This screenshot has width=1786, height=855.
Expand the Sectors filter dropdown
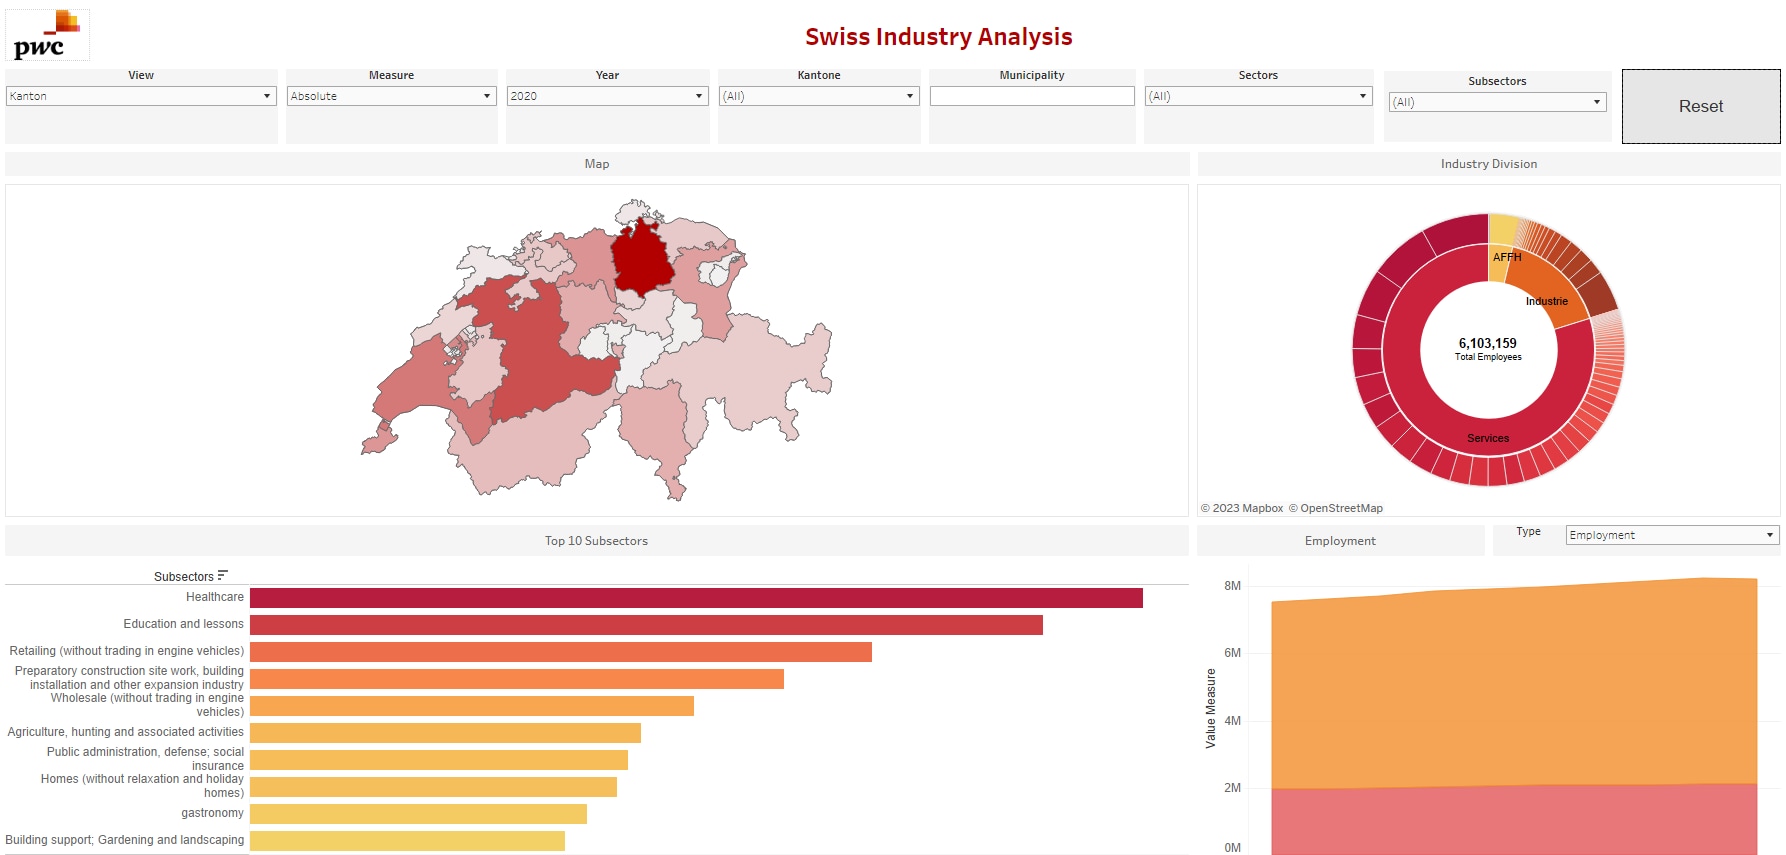pos(1258,96)
